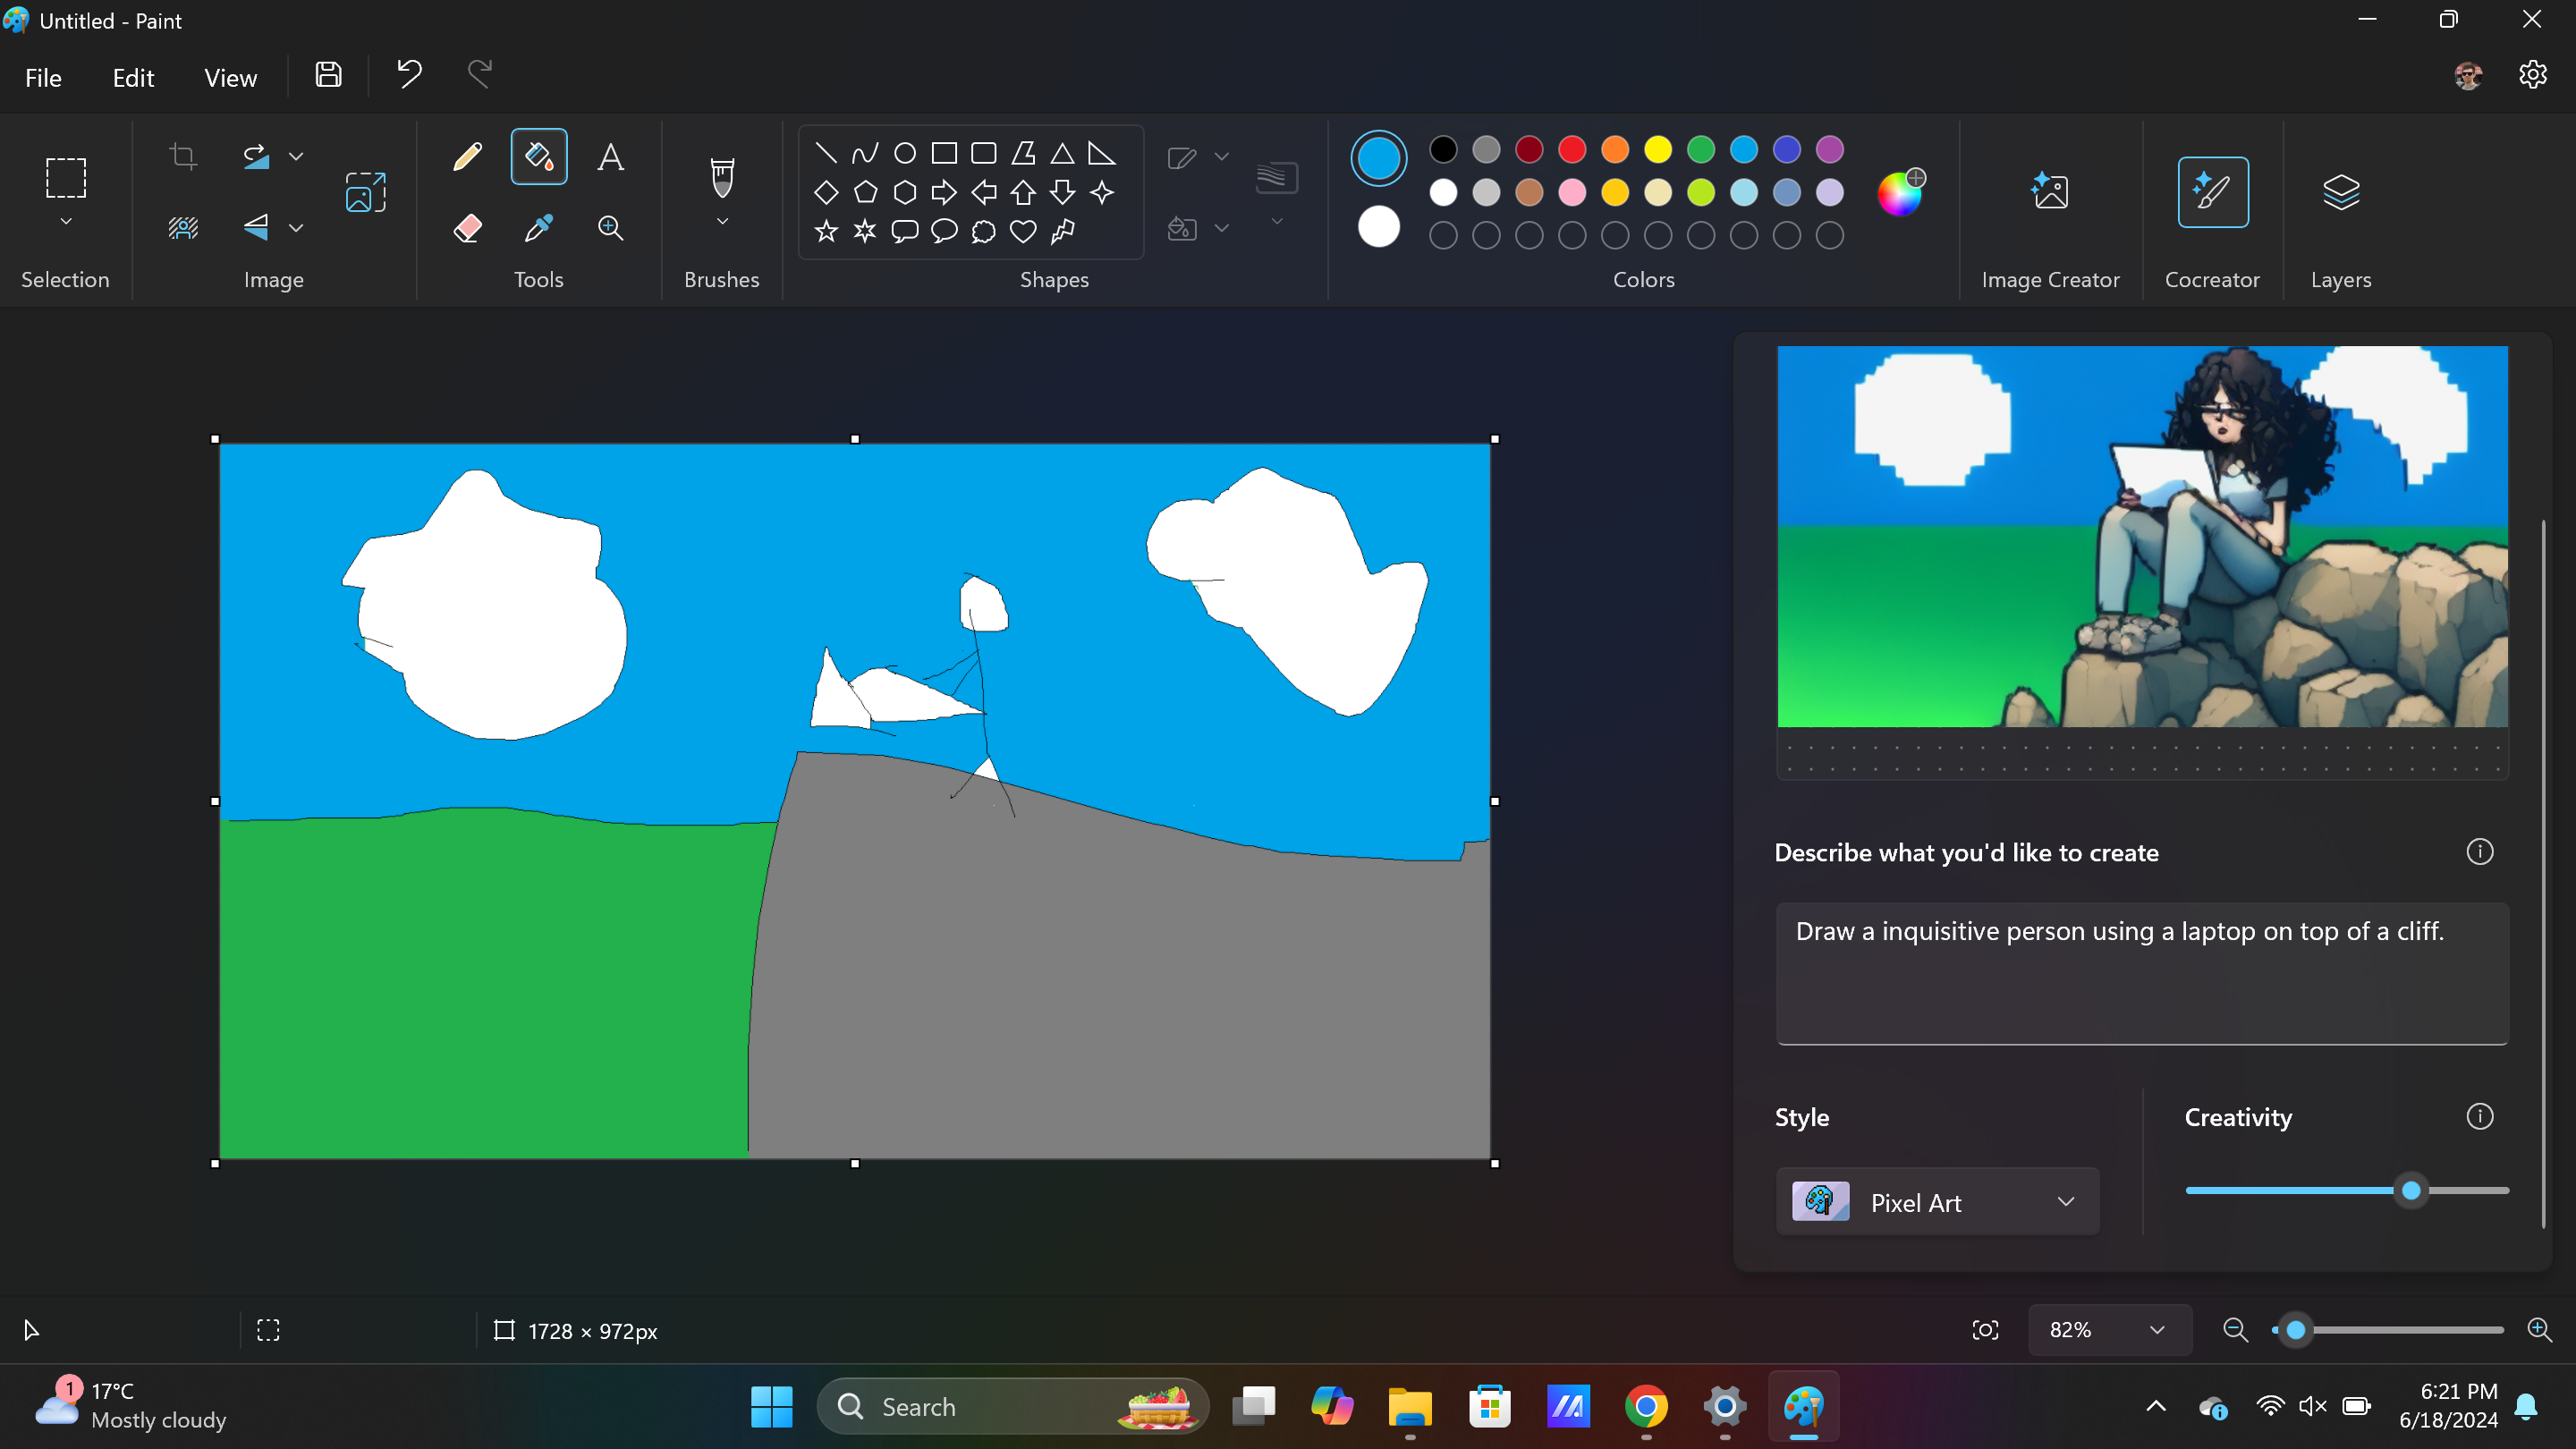The width and height of the screenshot is (2576, 1449).
Task: Expand the Pixel Art style dropdown
Action: [x=1937, y=1202]
